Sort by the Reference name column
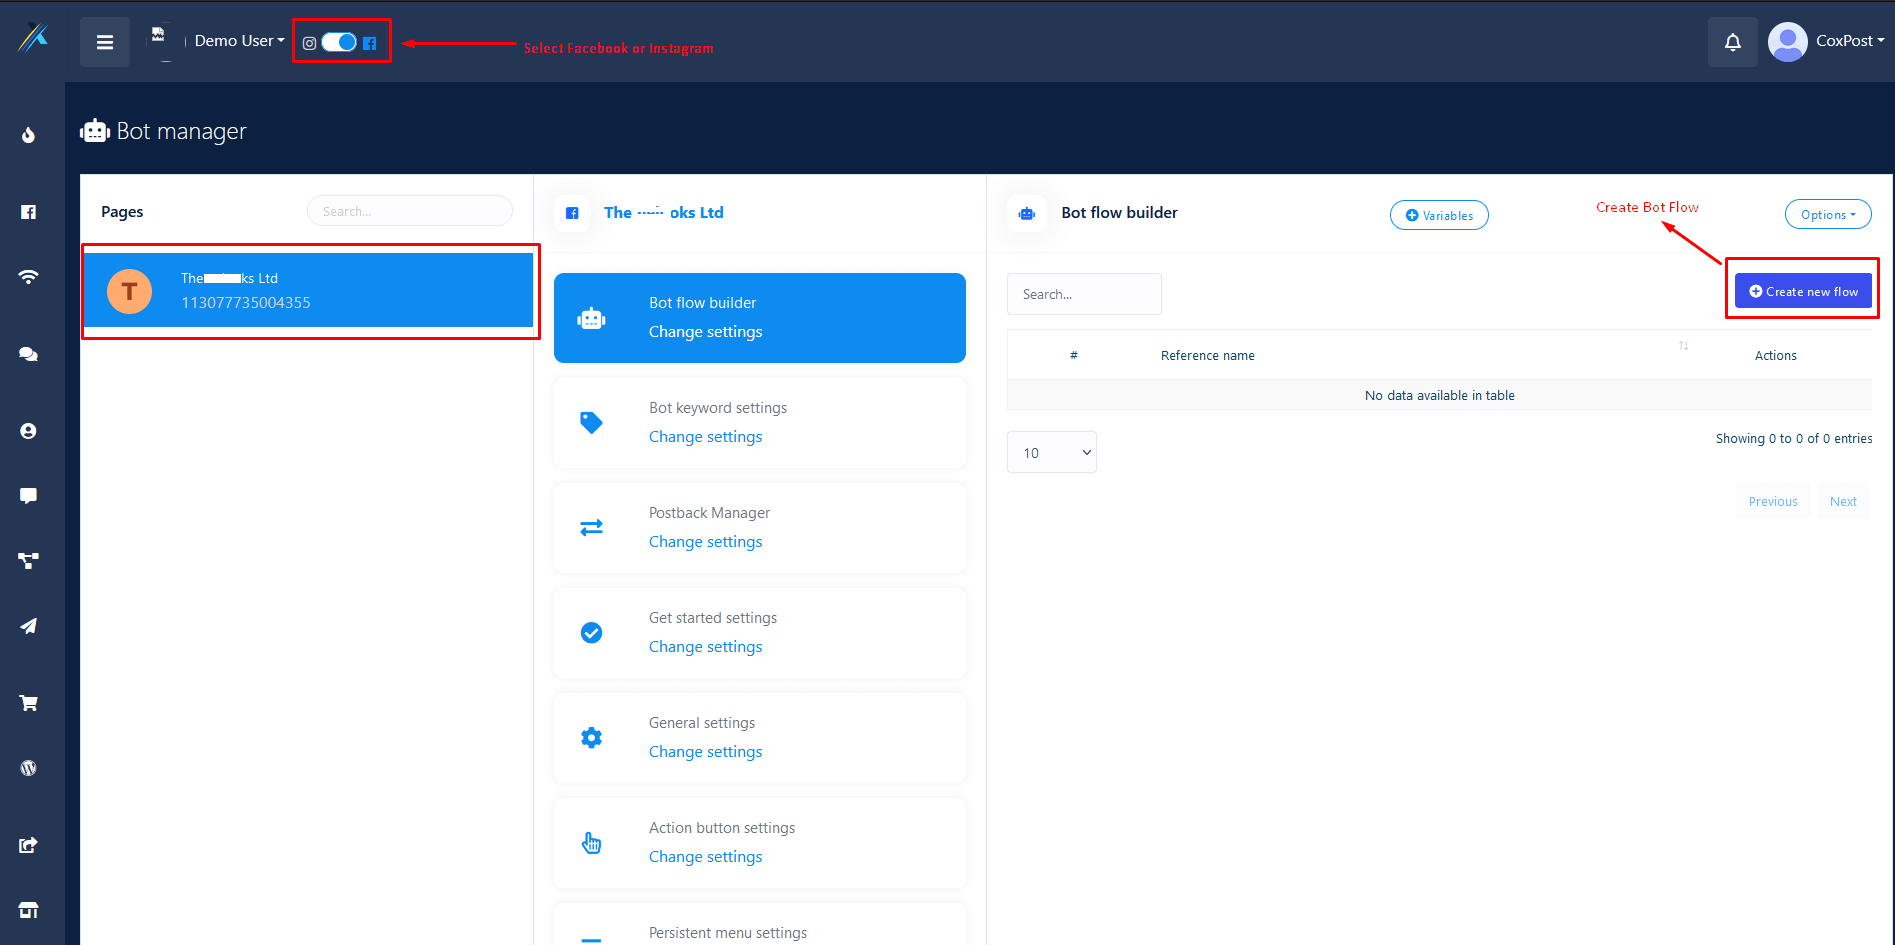The height and width of the screenshot is (945, 1895). [1207, 355]
